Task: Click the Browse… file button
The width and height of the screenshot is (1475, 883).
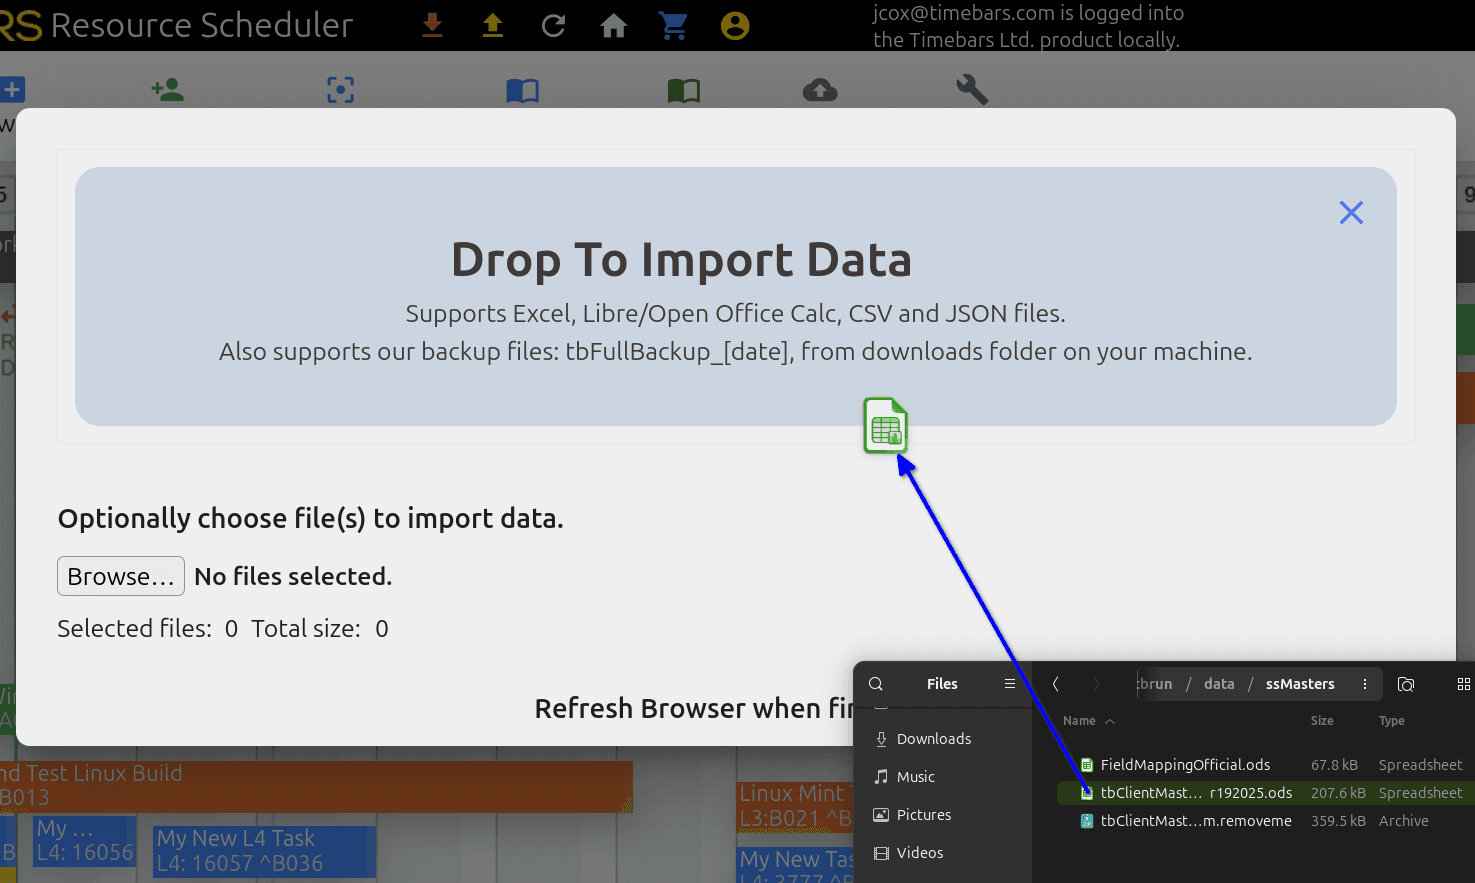Action: tap(121, 576)
